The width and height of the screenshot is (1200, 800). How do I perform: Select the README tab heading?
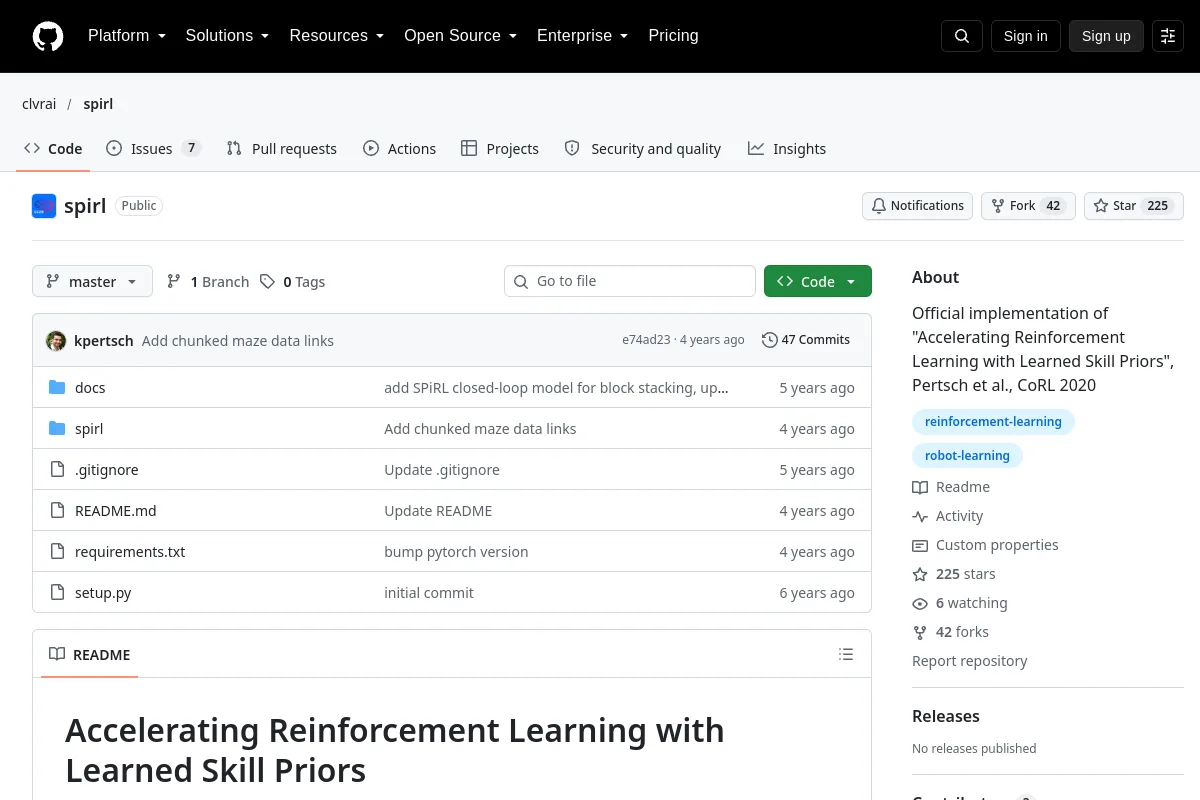pyautogui.click(x=89, y=655)
